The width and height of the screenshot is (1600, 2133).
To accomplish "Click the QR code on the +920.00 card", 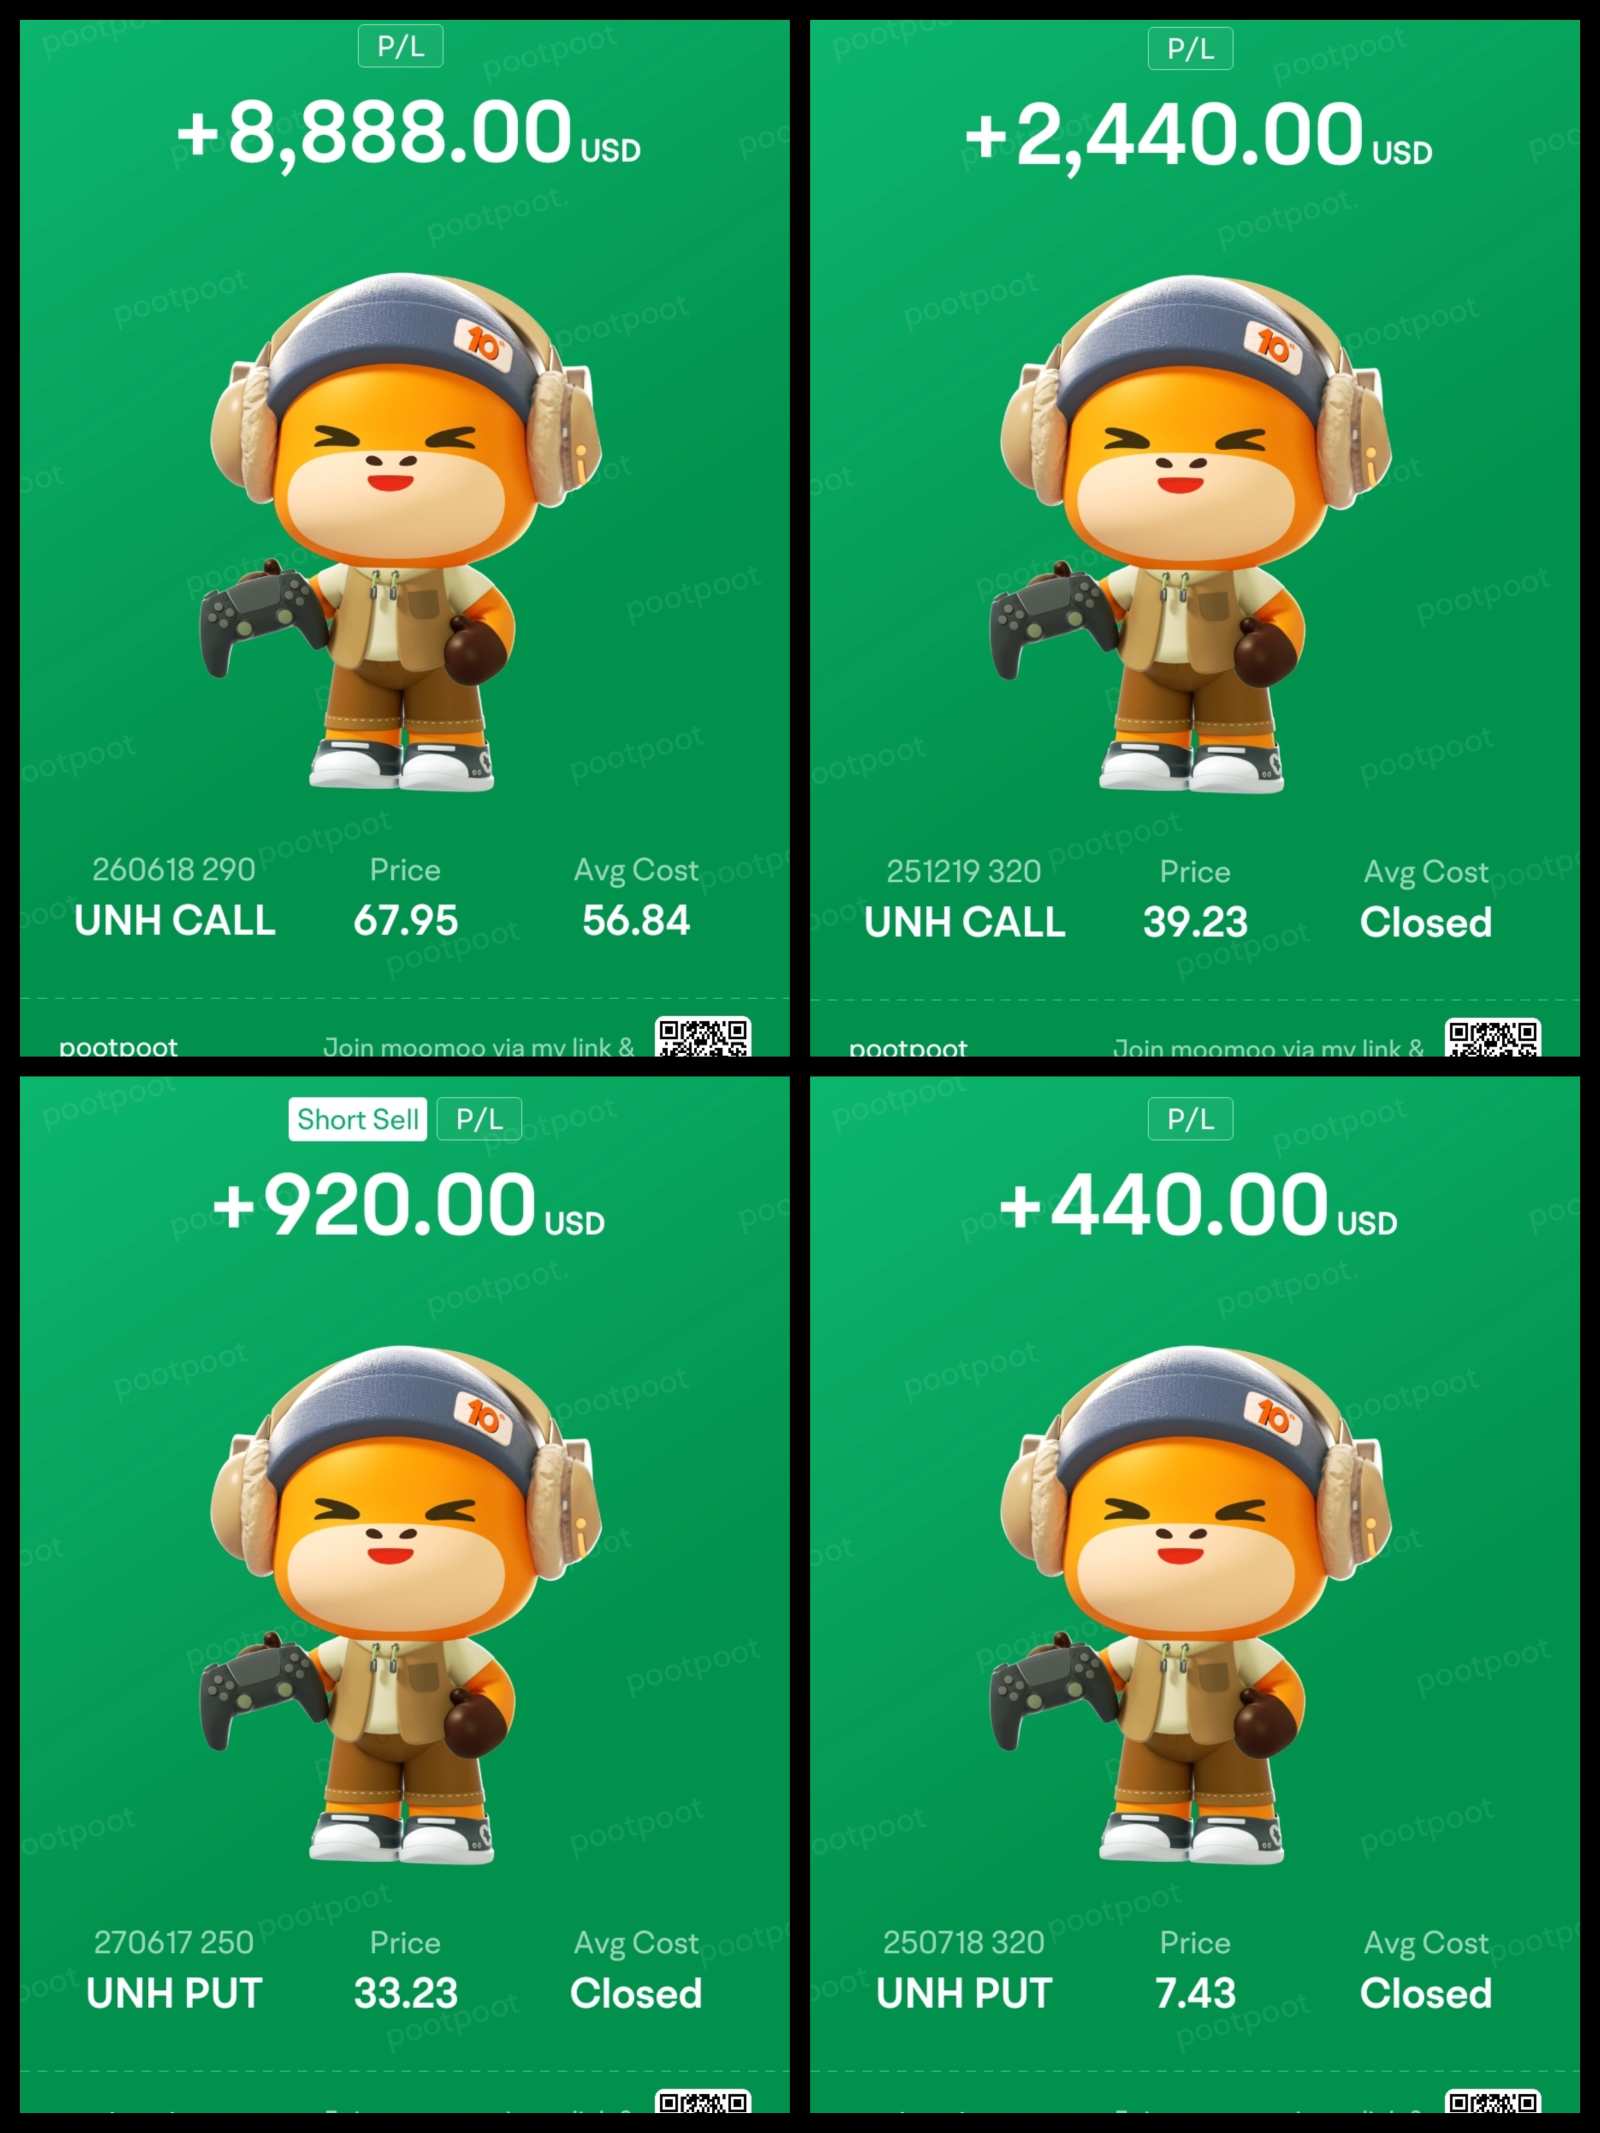I will (x=703, y=2101).
